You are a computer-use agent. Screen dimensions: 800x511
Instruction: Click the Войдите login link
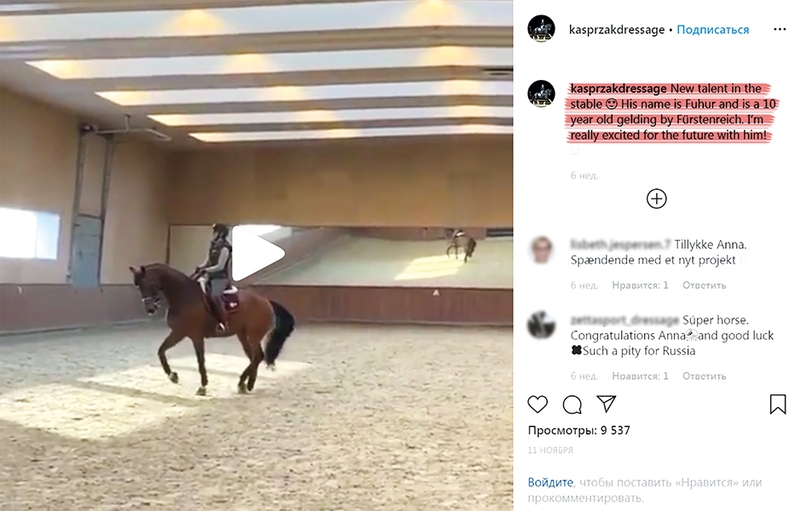click(x=550, y=482)
